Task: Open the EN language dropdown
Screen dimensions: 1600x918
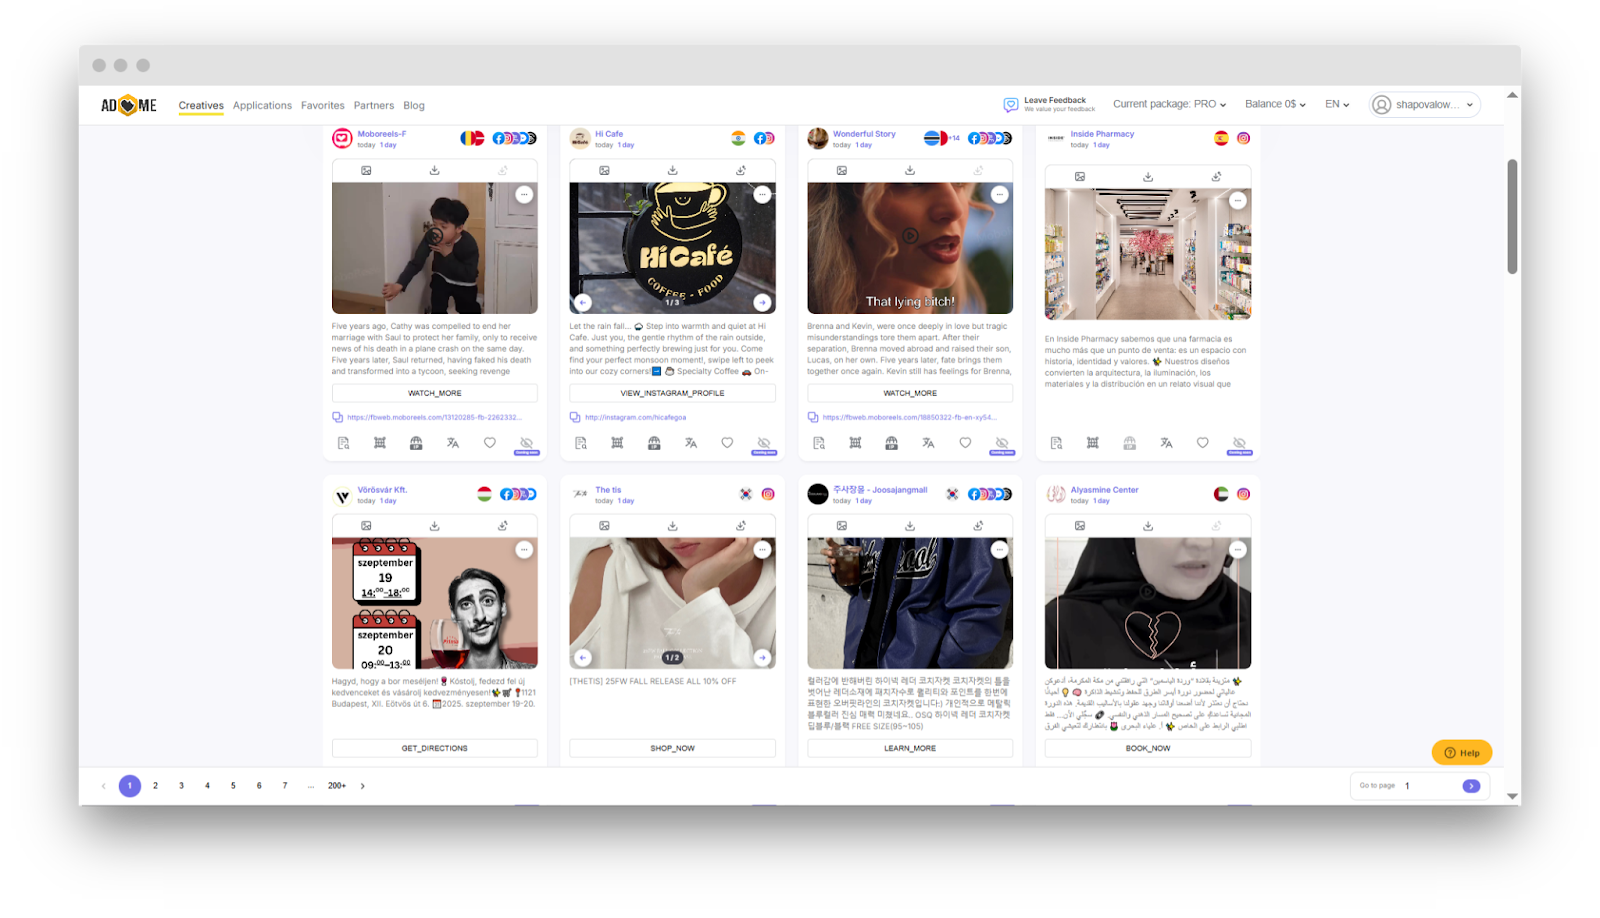Action: [x=1336, y=103]
